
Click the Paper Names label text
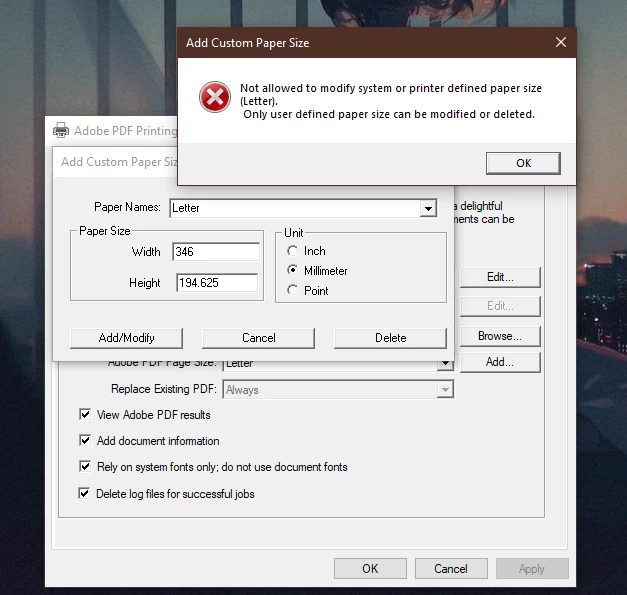coord(127,207)
